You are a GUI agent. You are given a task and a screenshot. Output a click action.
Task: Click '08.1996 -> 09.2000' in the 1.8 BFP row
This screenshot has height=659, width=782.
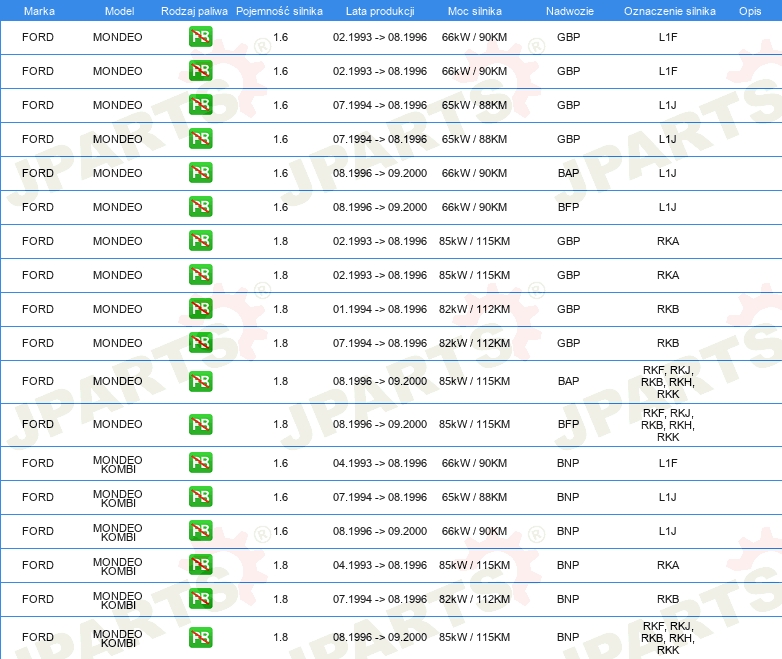click(380, 424)
